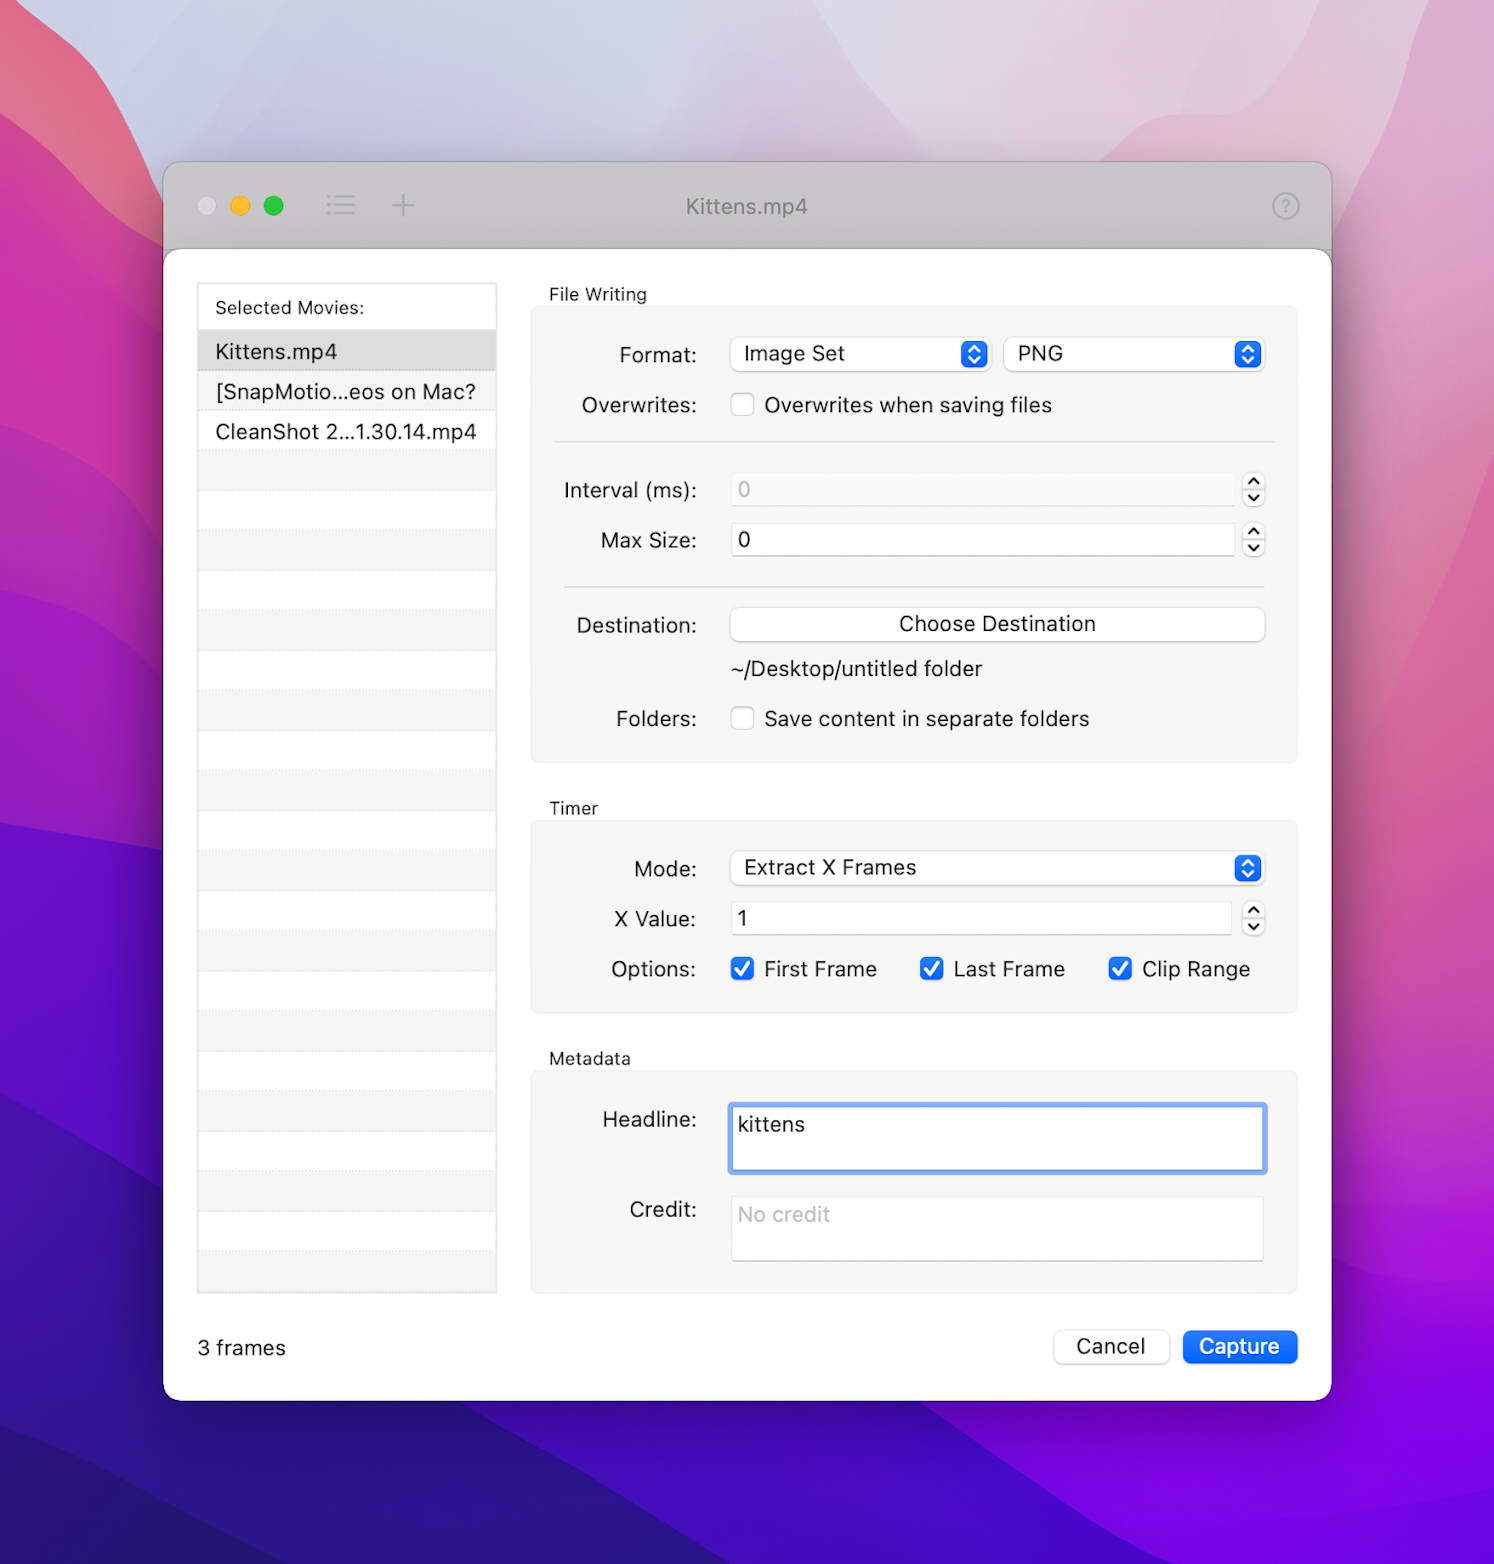Click the plus icon to add movie
Viewport: 1494px width, 1564px height.
403,206
